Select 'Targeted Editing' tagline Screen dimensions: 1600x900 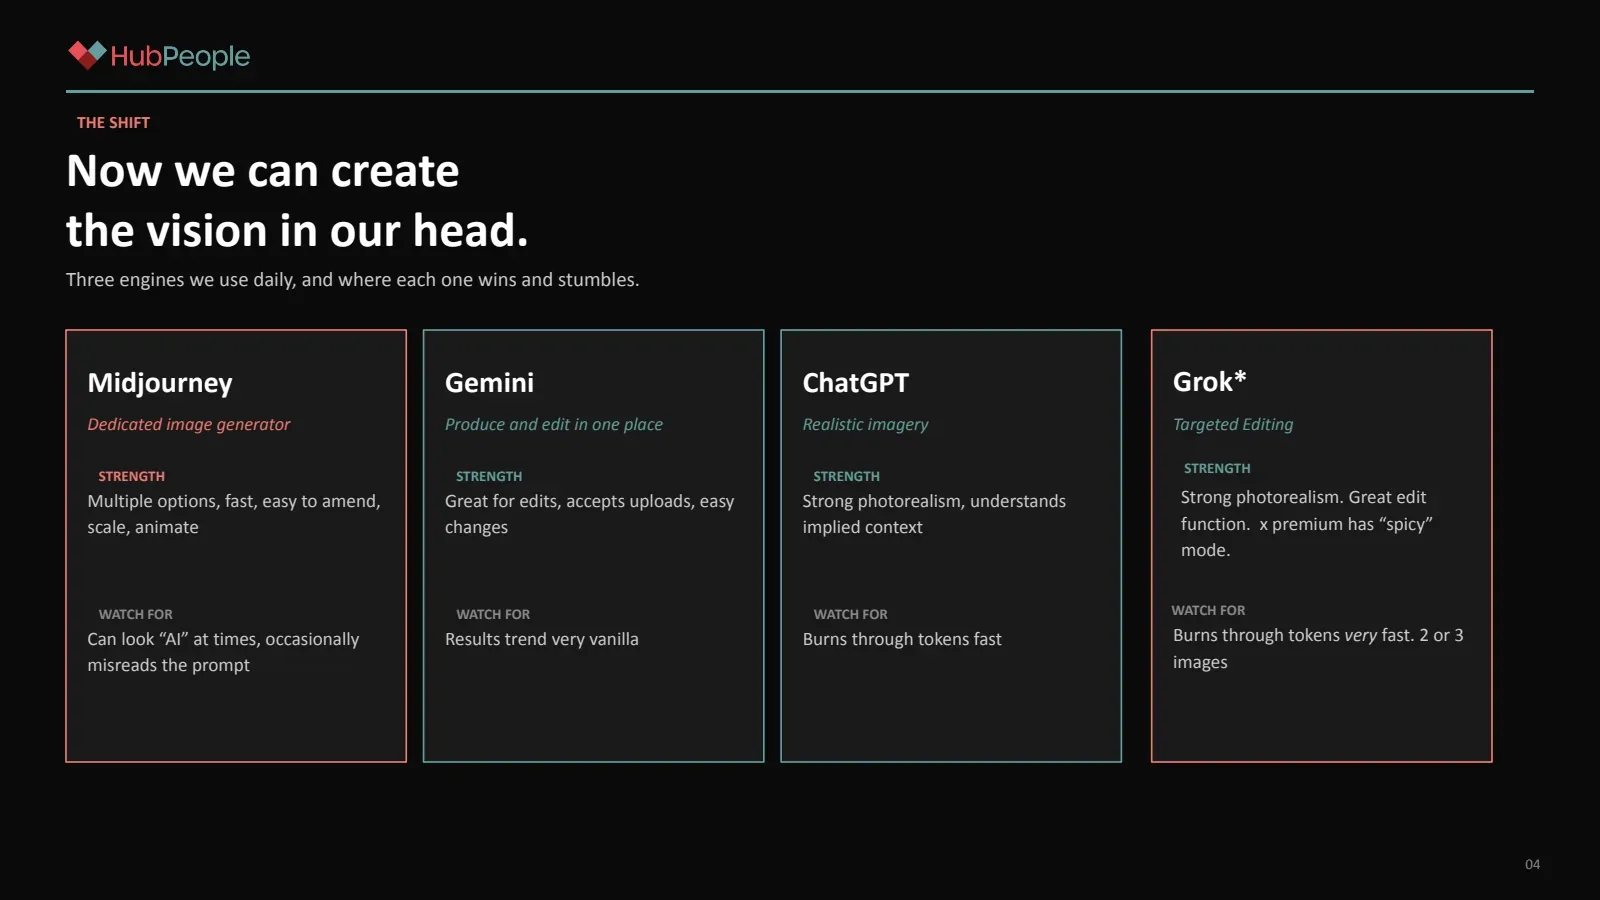1233,424
